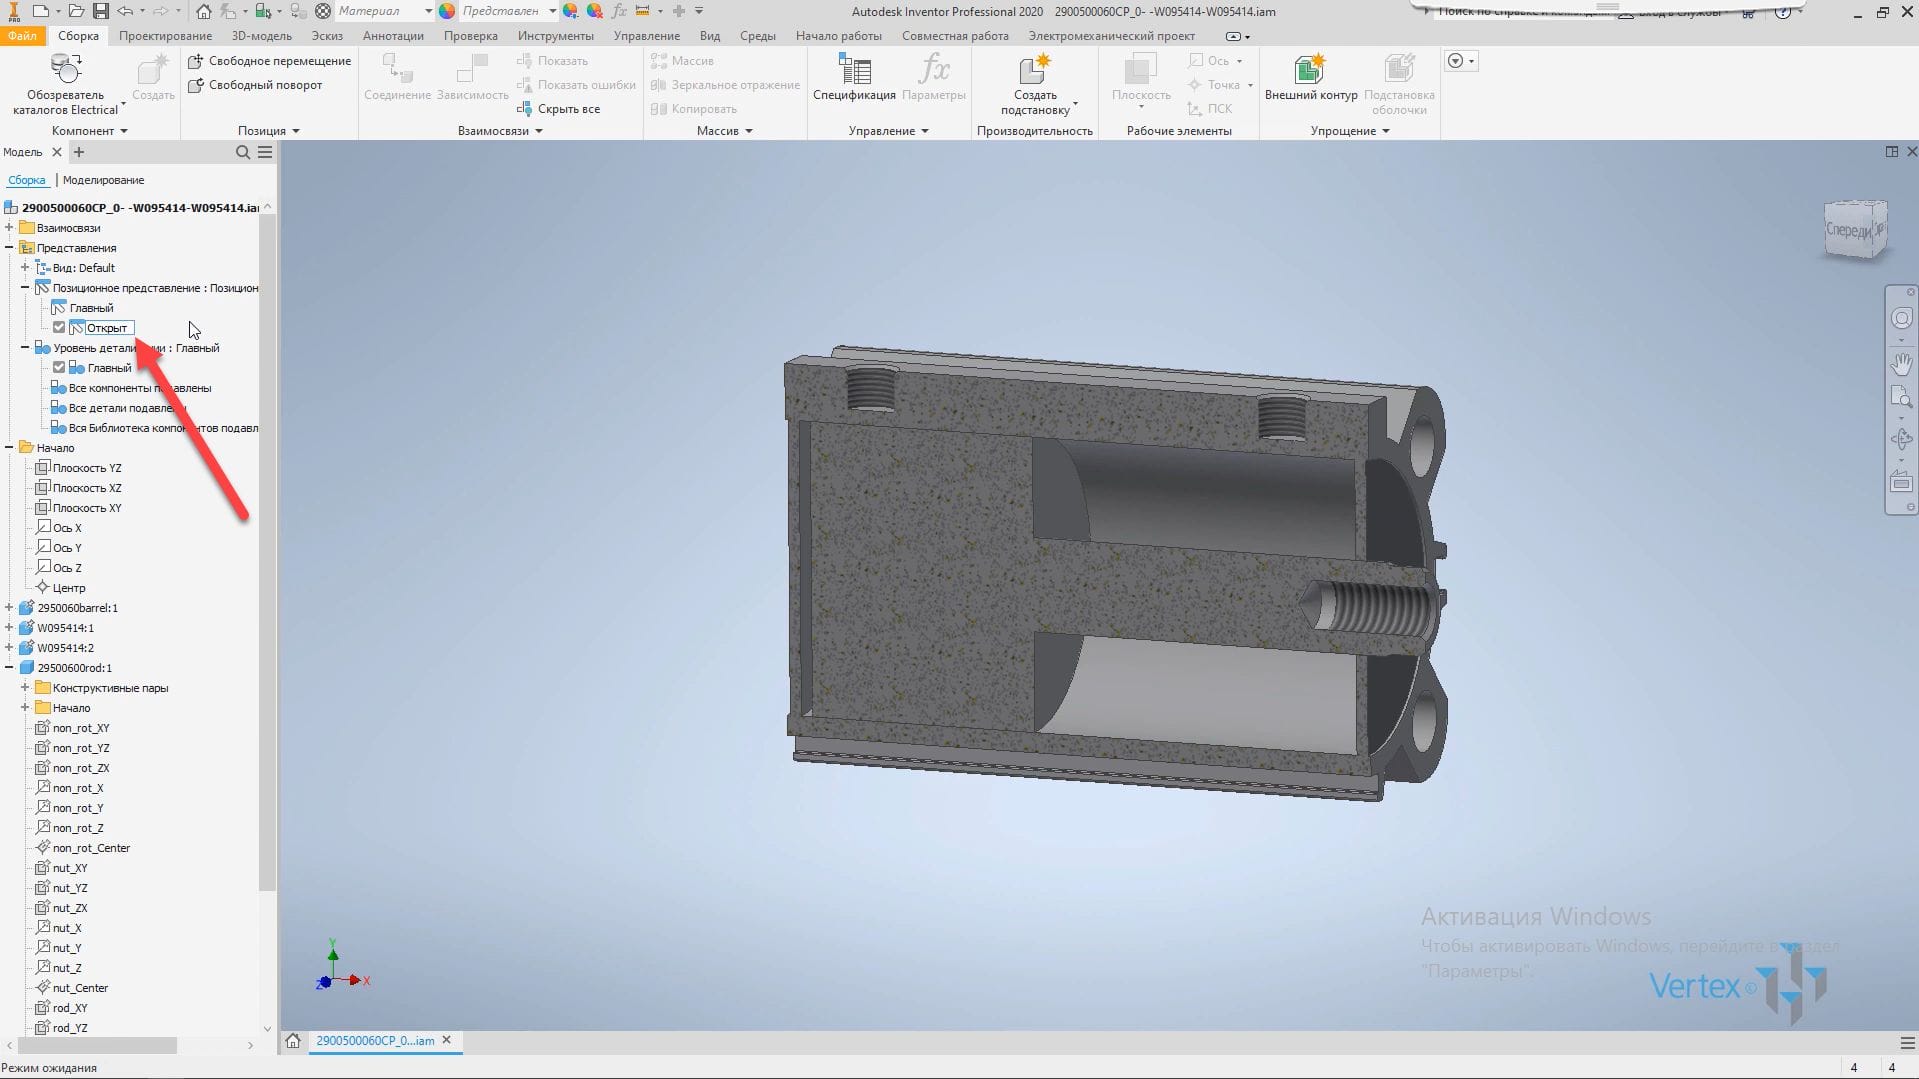Select the non_rot_XY work plane
The height and width of the screenshot is (1079, 1919).
pyautogui.click(x=72, y=728)
